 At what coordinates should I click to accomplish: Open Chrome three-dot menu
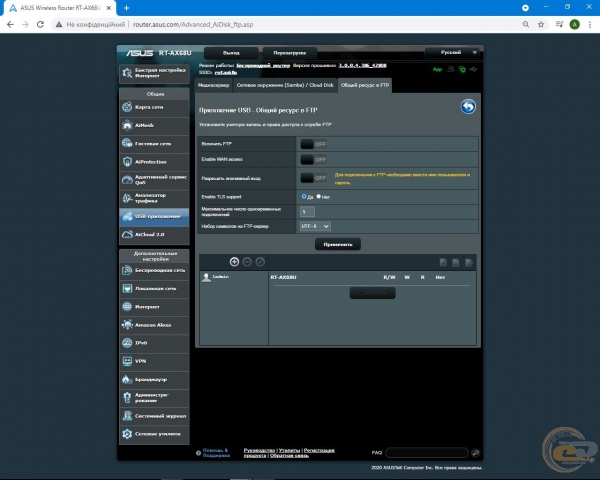pyautogui.click(x=590, y=24)
